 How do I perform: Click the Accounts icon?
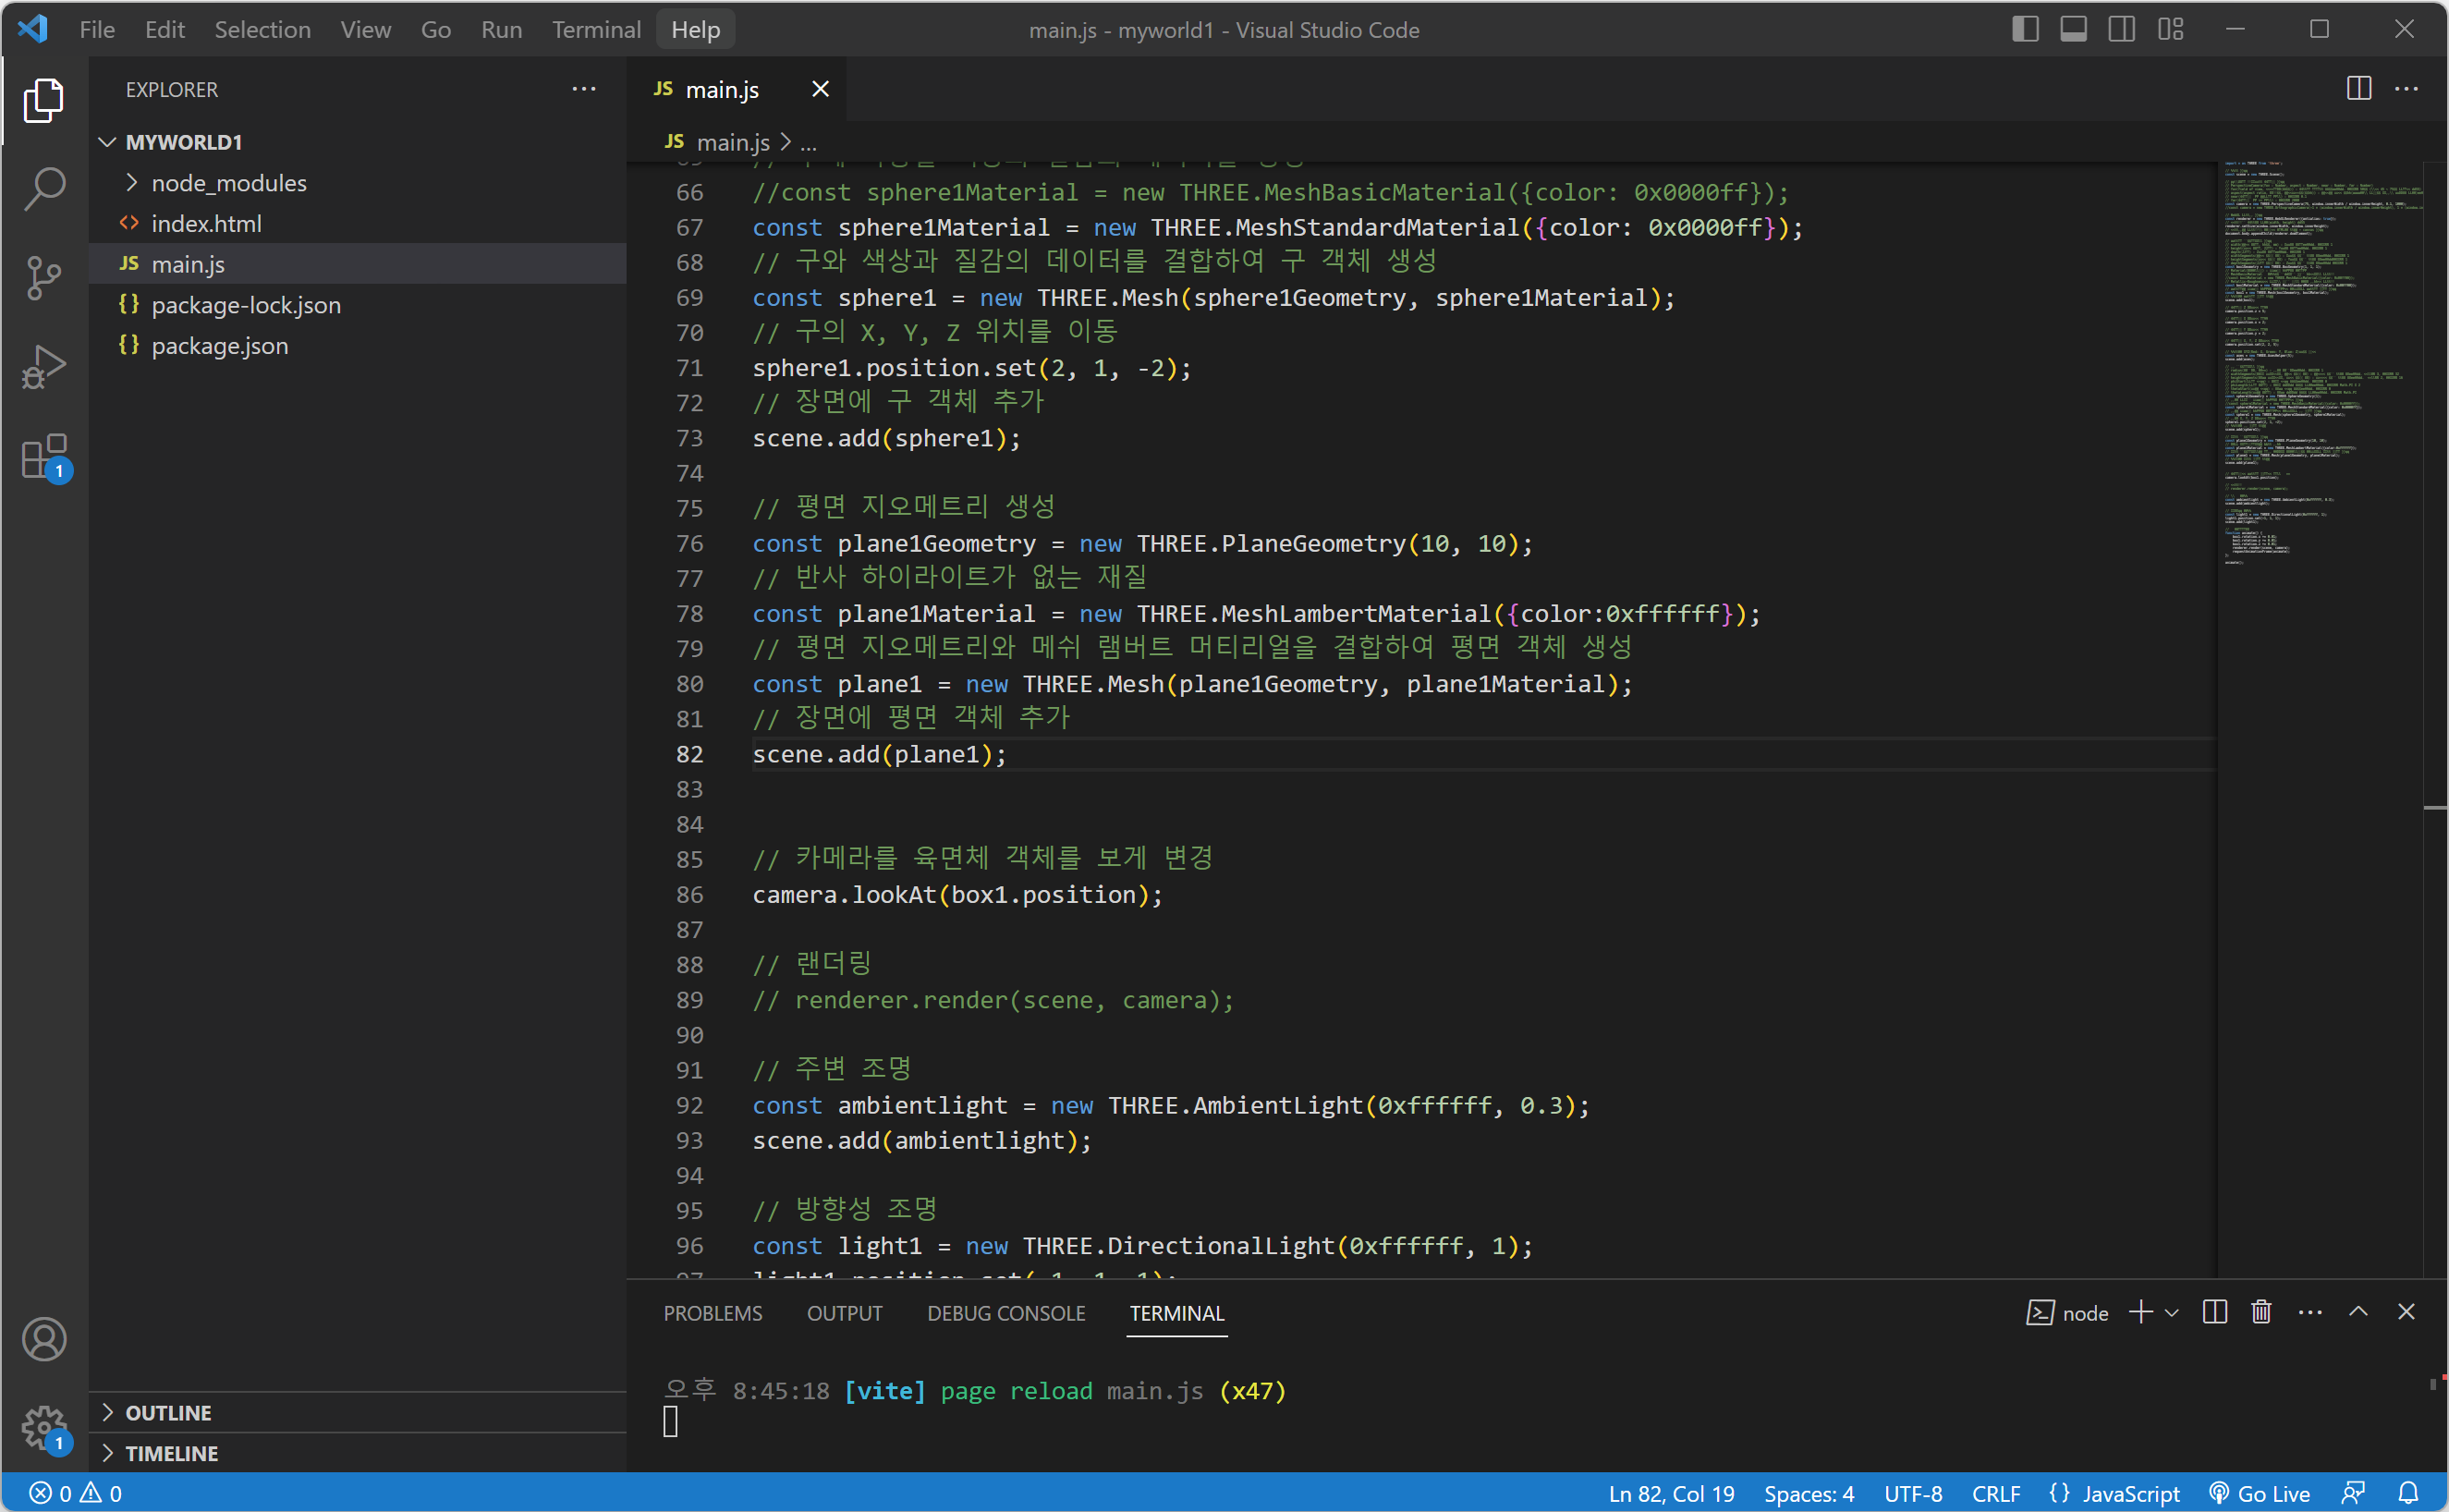click(44, 1339)
